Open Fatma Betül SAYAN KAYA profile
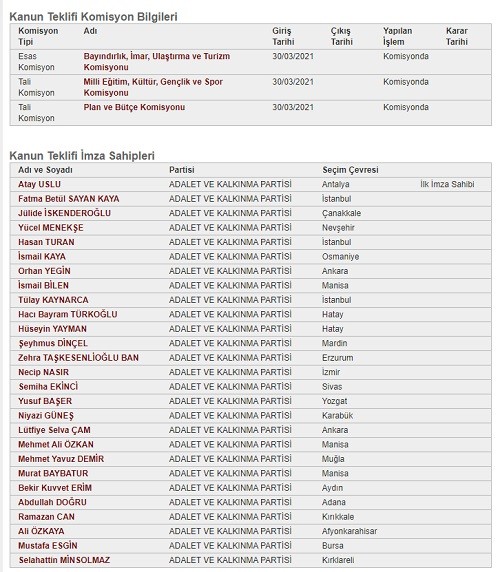The width and height of the screenshot is (500, 572). point(69,199)
